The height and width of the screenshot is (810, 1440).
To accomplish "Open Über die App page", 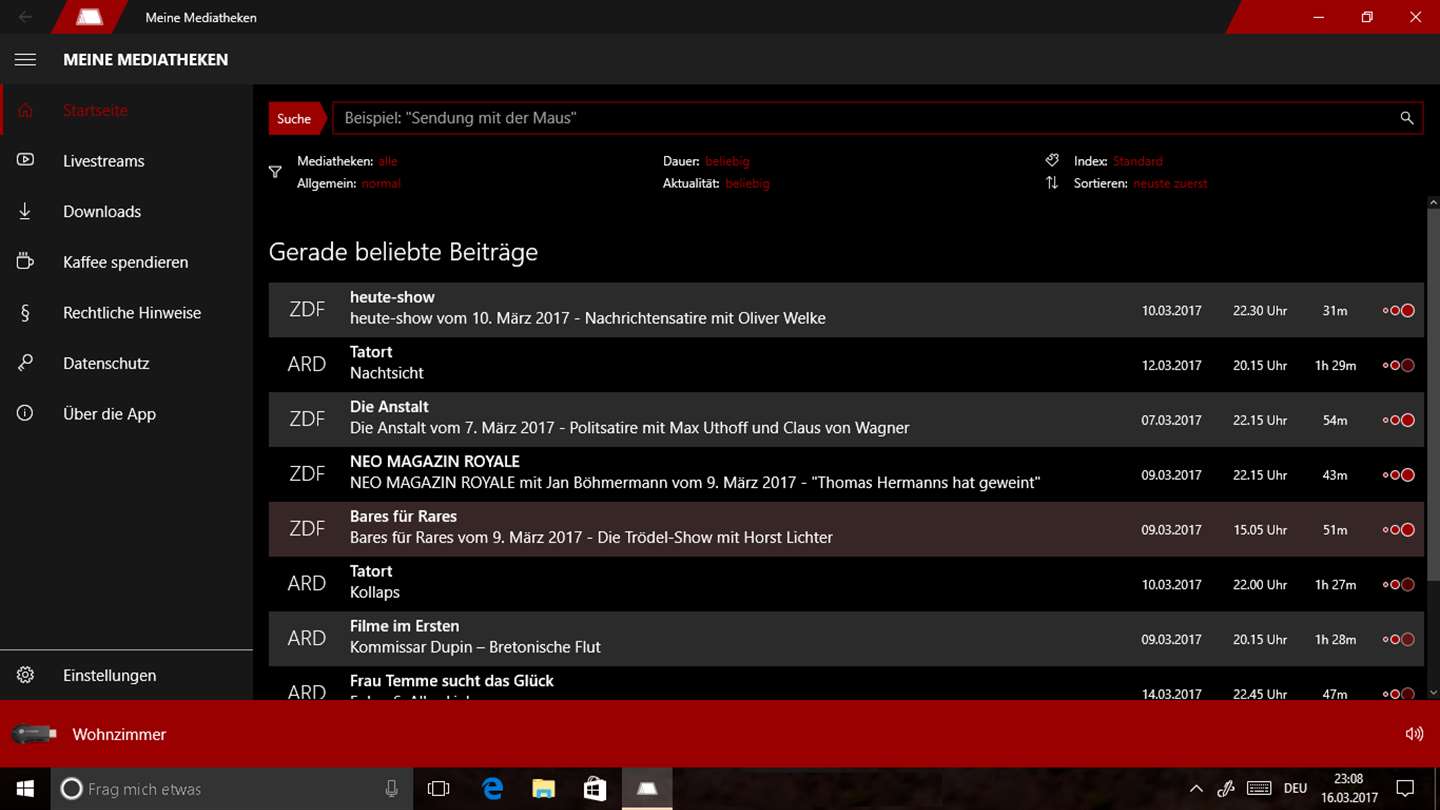I will 126,413.
